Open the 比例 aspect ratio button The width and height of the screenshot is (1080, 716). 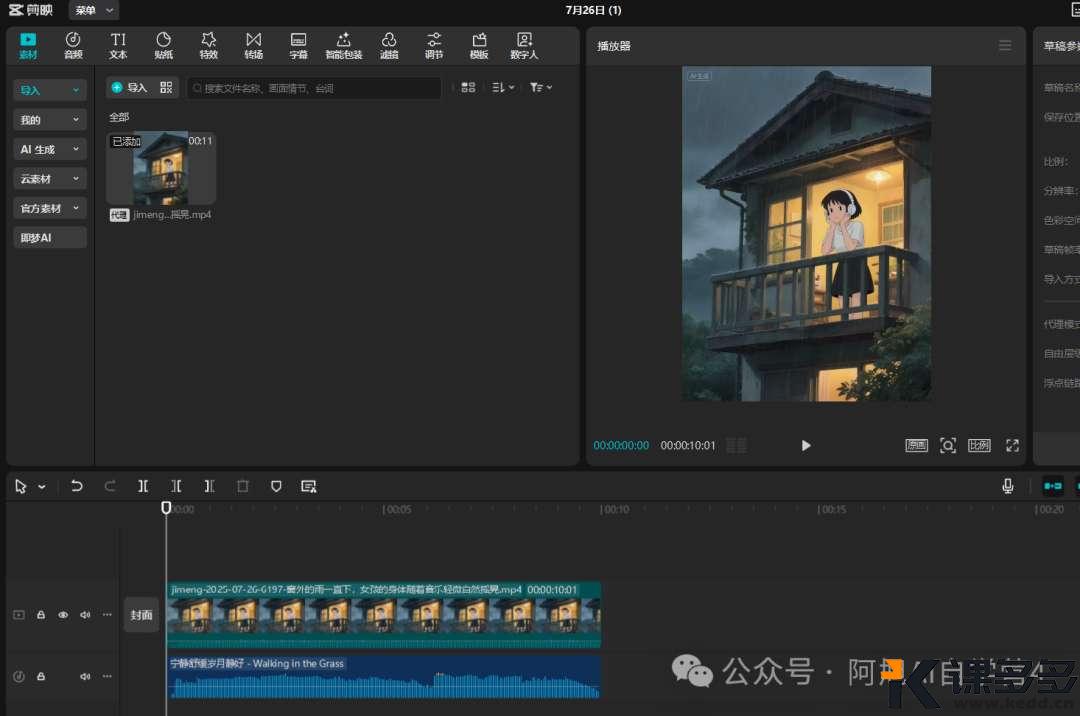[979, 445]
